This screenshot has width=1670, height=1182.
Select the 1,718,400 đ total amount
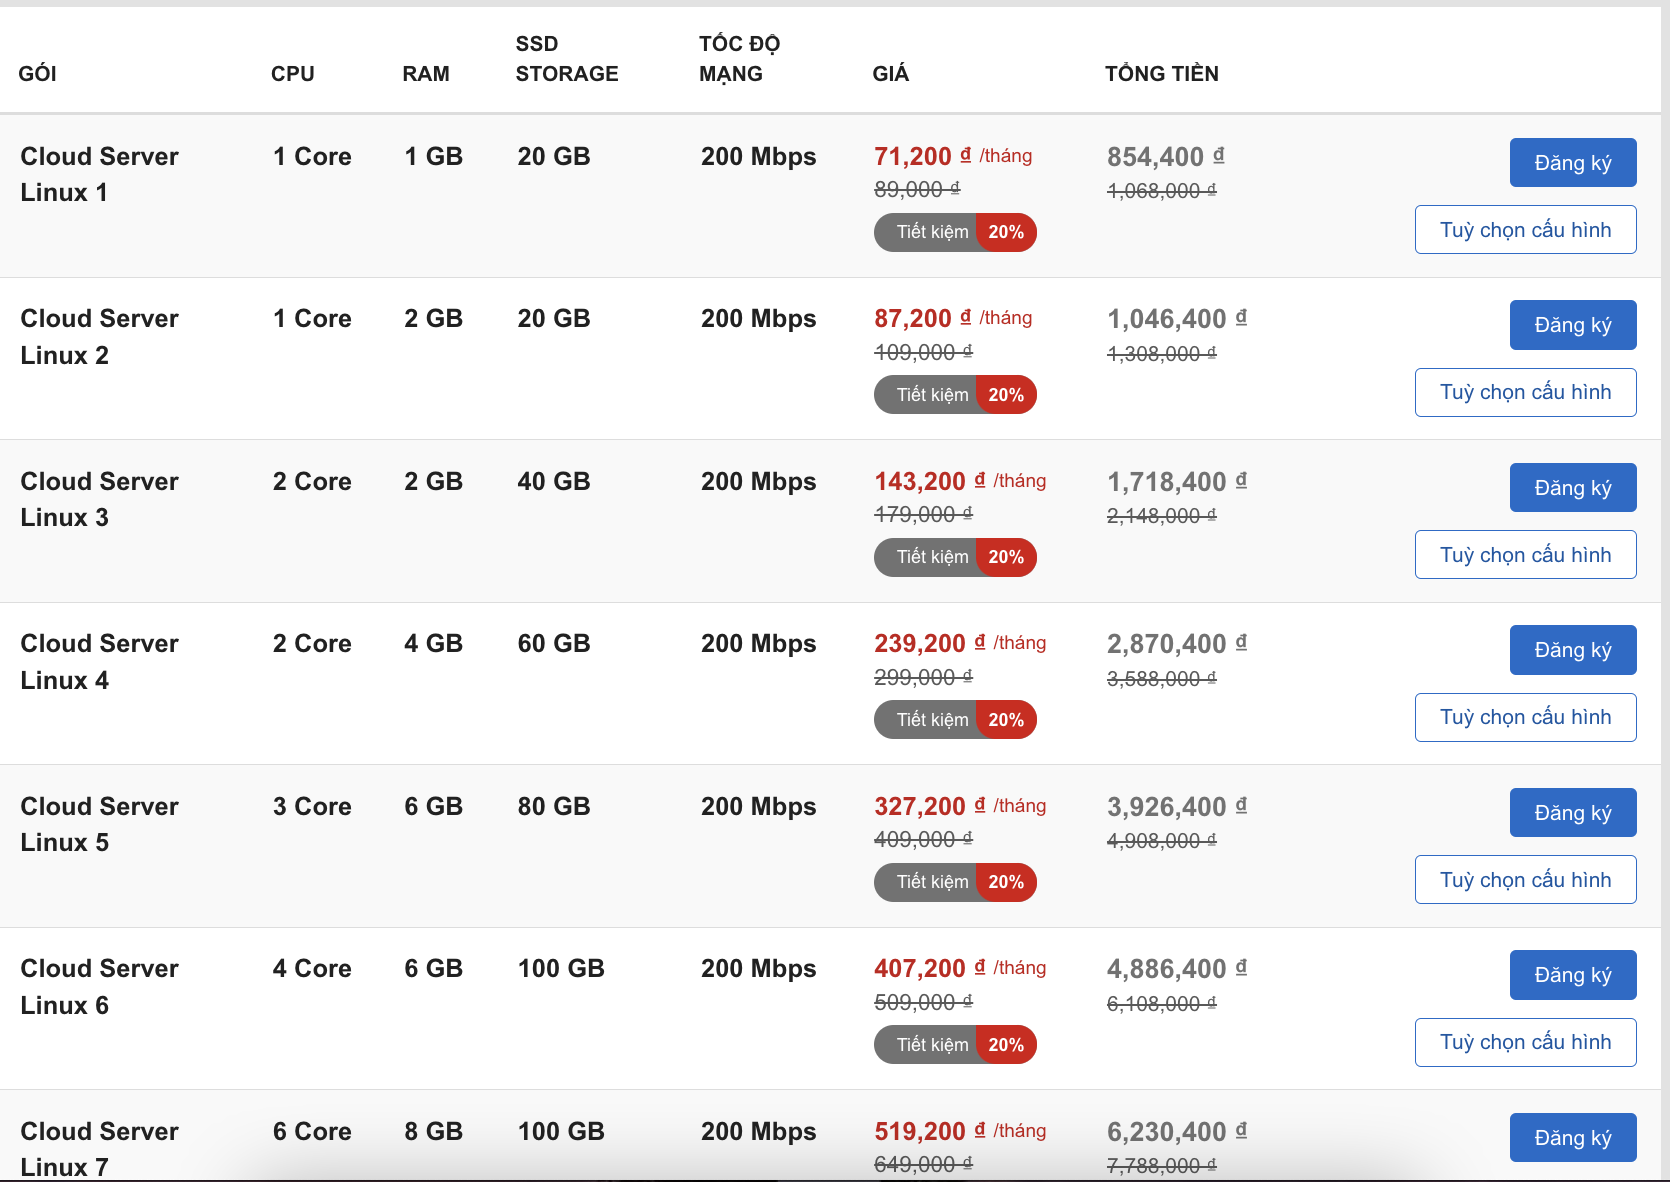click(1177, 482)
